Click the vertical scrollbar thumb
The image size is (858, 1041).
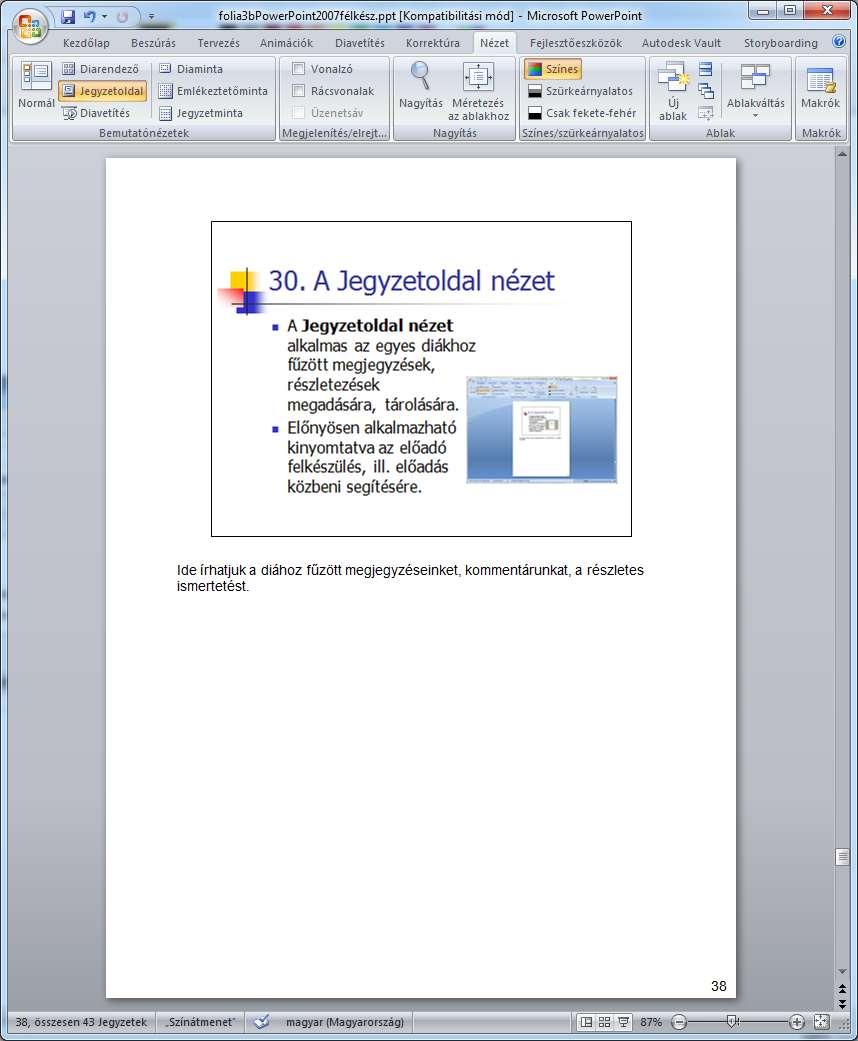click(x=842, y=857)
